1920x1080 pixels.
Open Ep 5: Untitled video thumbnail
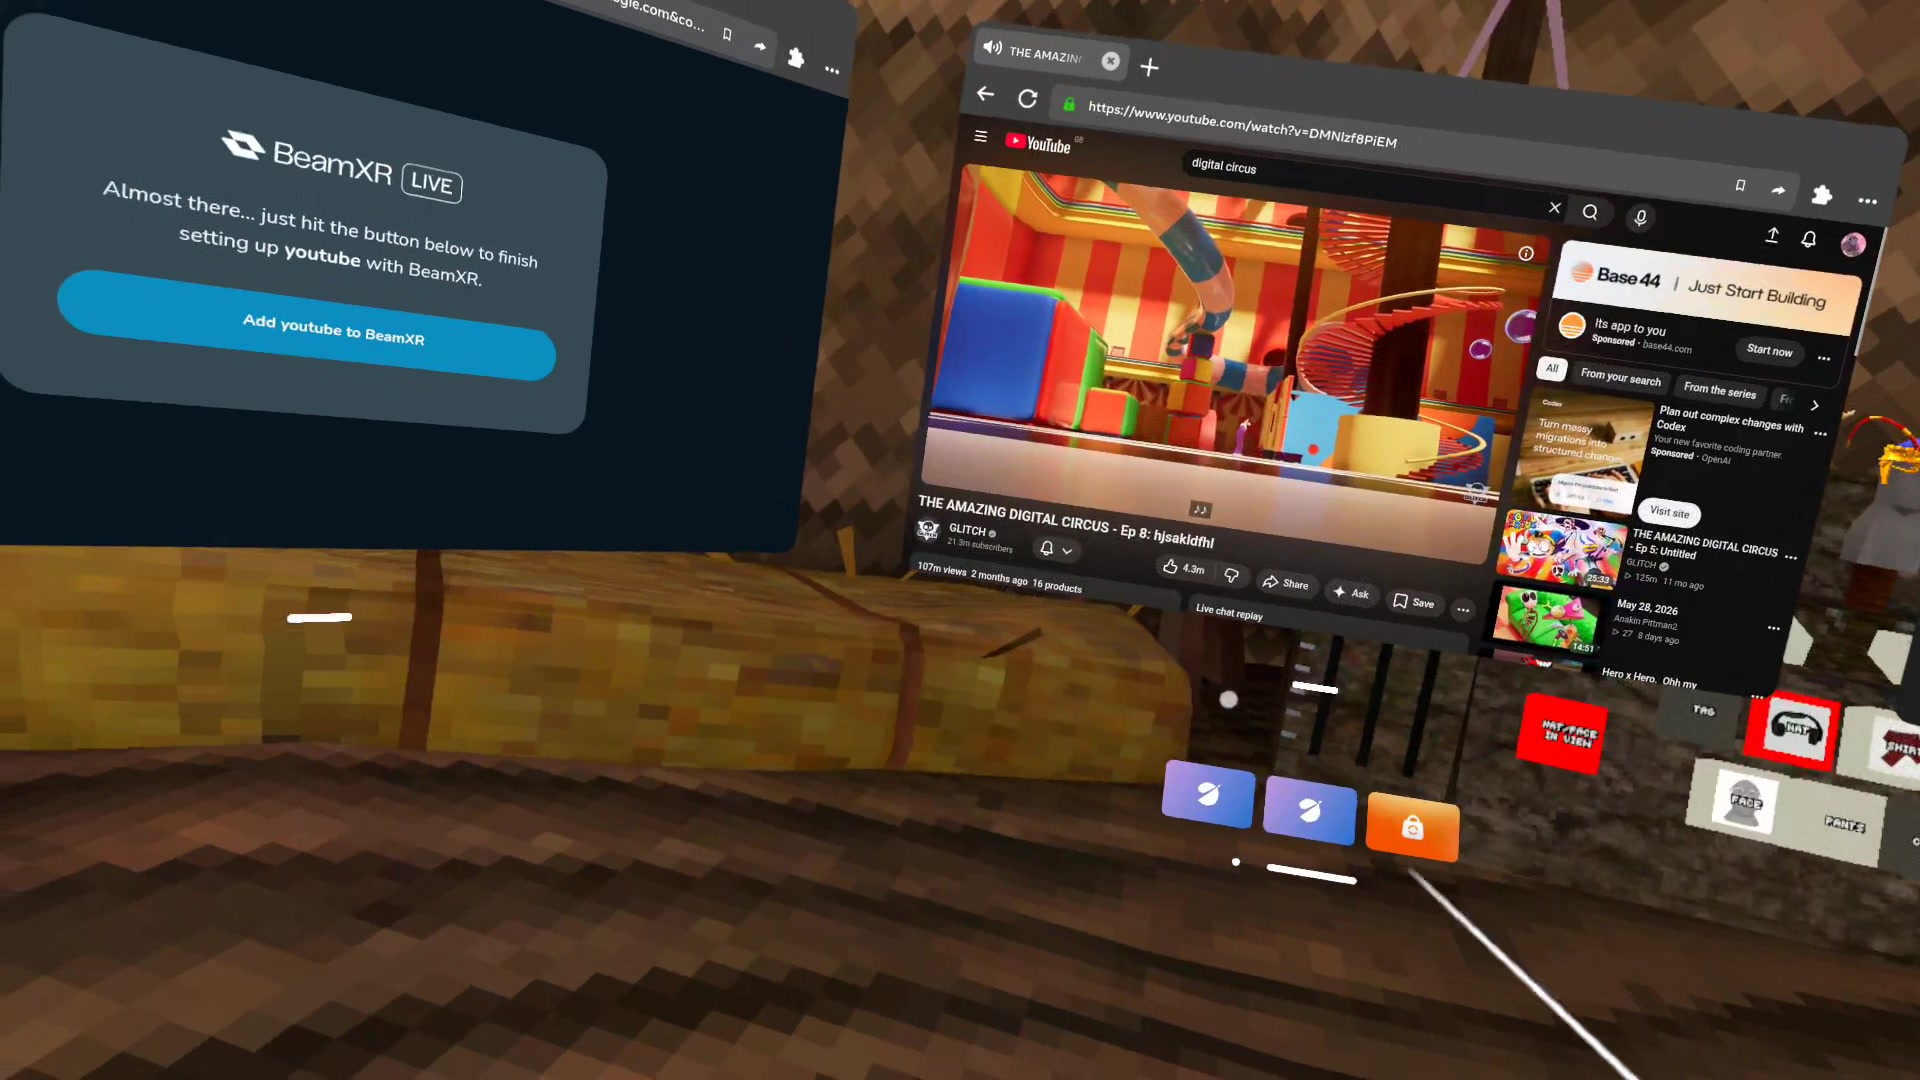pos(1560,549)
